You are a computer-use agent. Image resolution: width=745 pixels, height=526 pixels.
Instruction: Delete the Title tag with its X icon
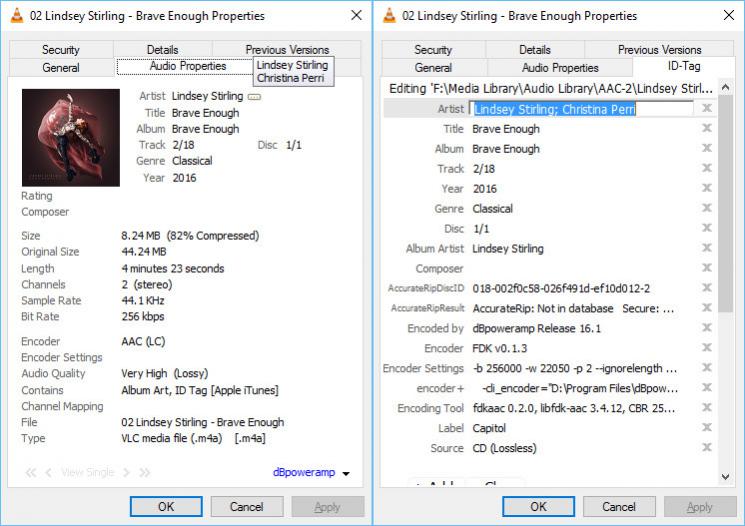pos(707,129)
